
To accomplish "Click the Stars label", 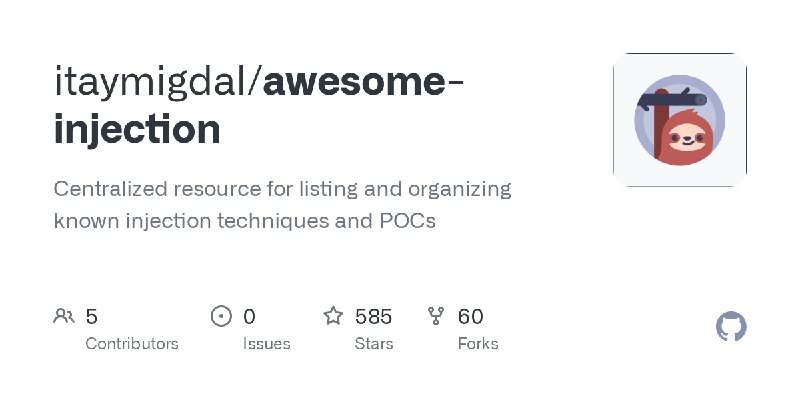I will tap(373, 344).
